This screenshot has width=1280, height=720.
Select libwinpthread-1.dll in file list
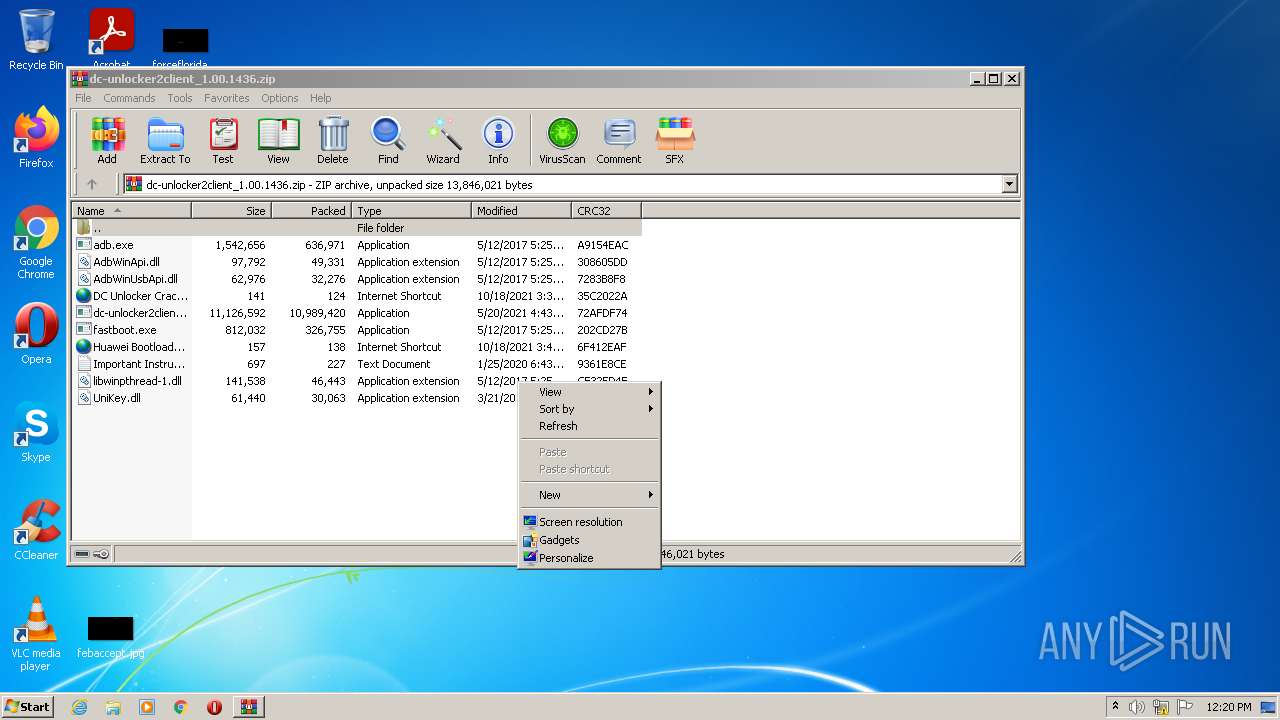(357, 381)
